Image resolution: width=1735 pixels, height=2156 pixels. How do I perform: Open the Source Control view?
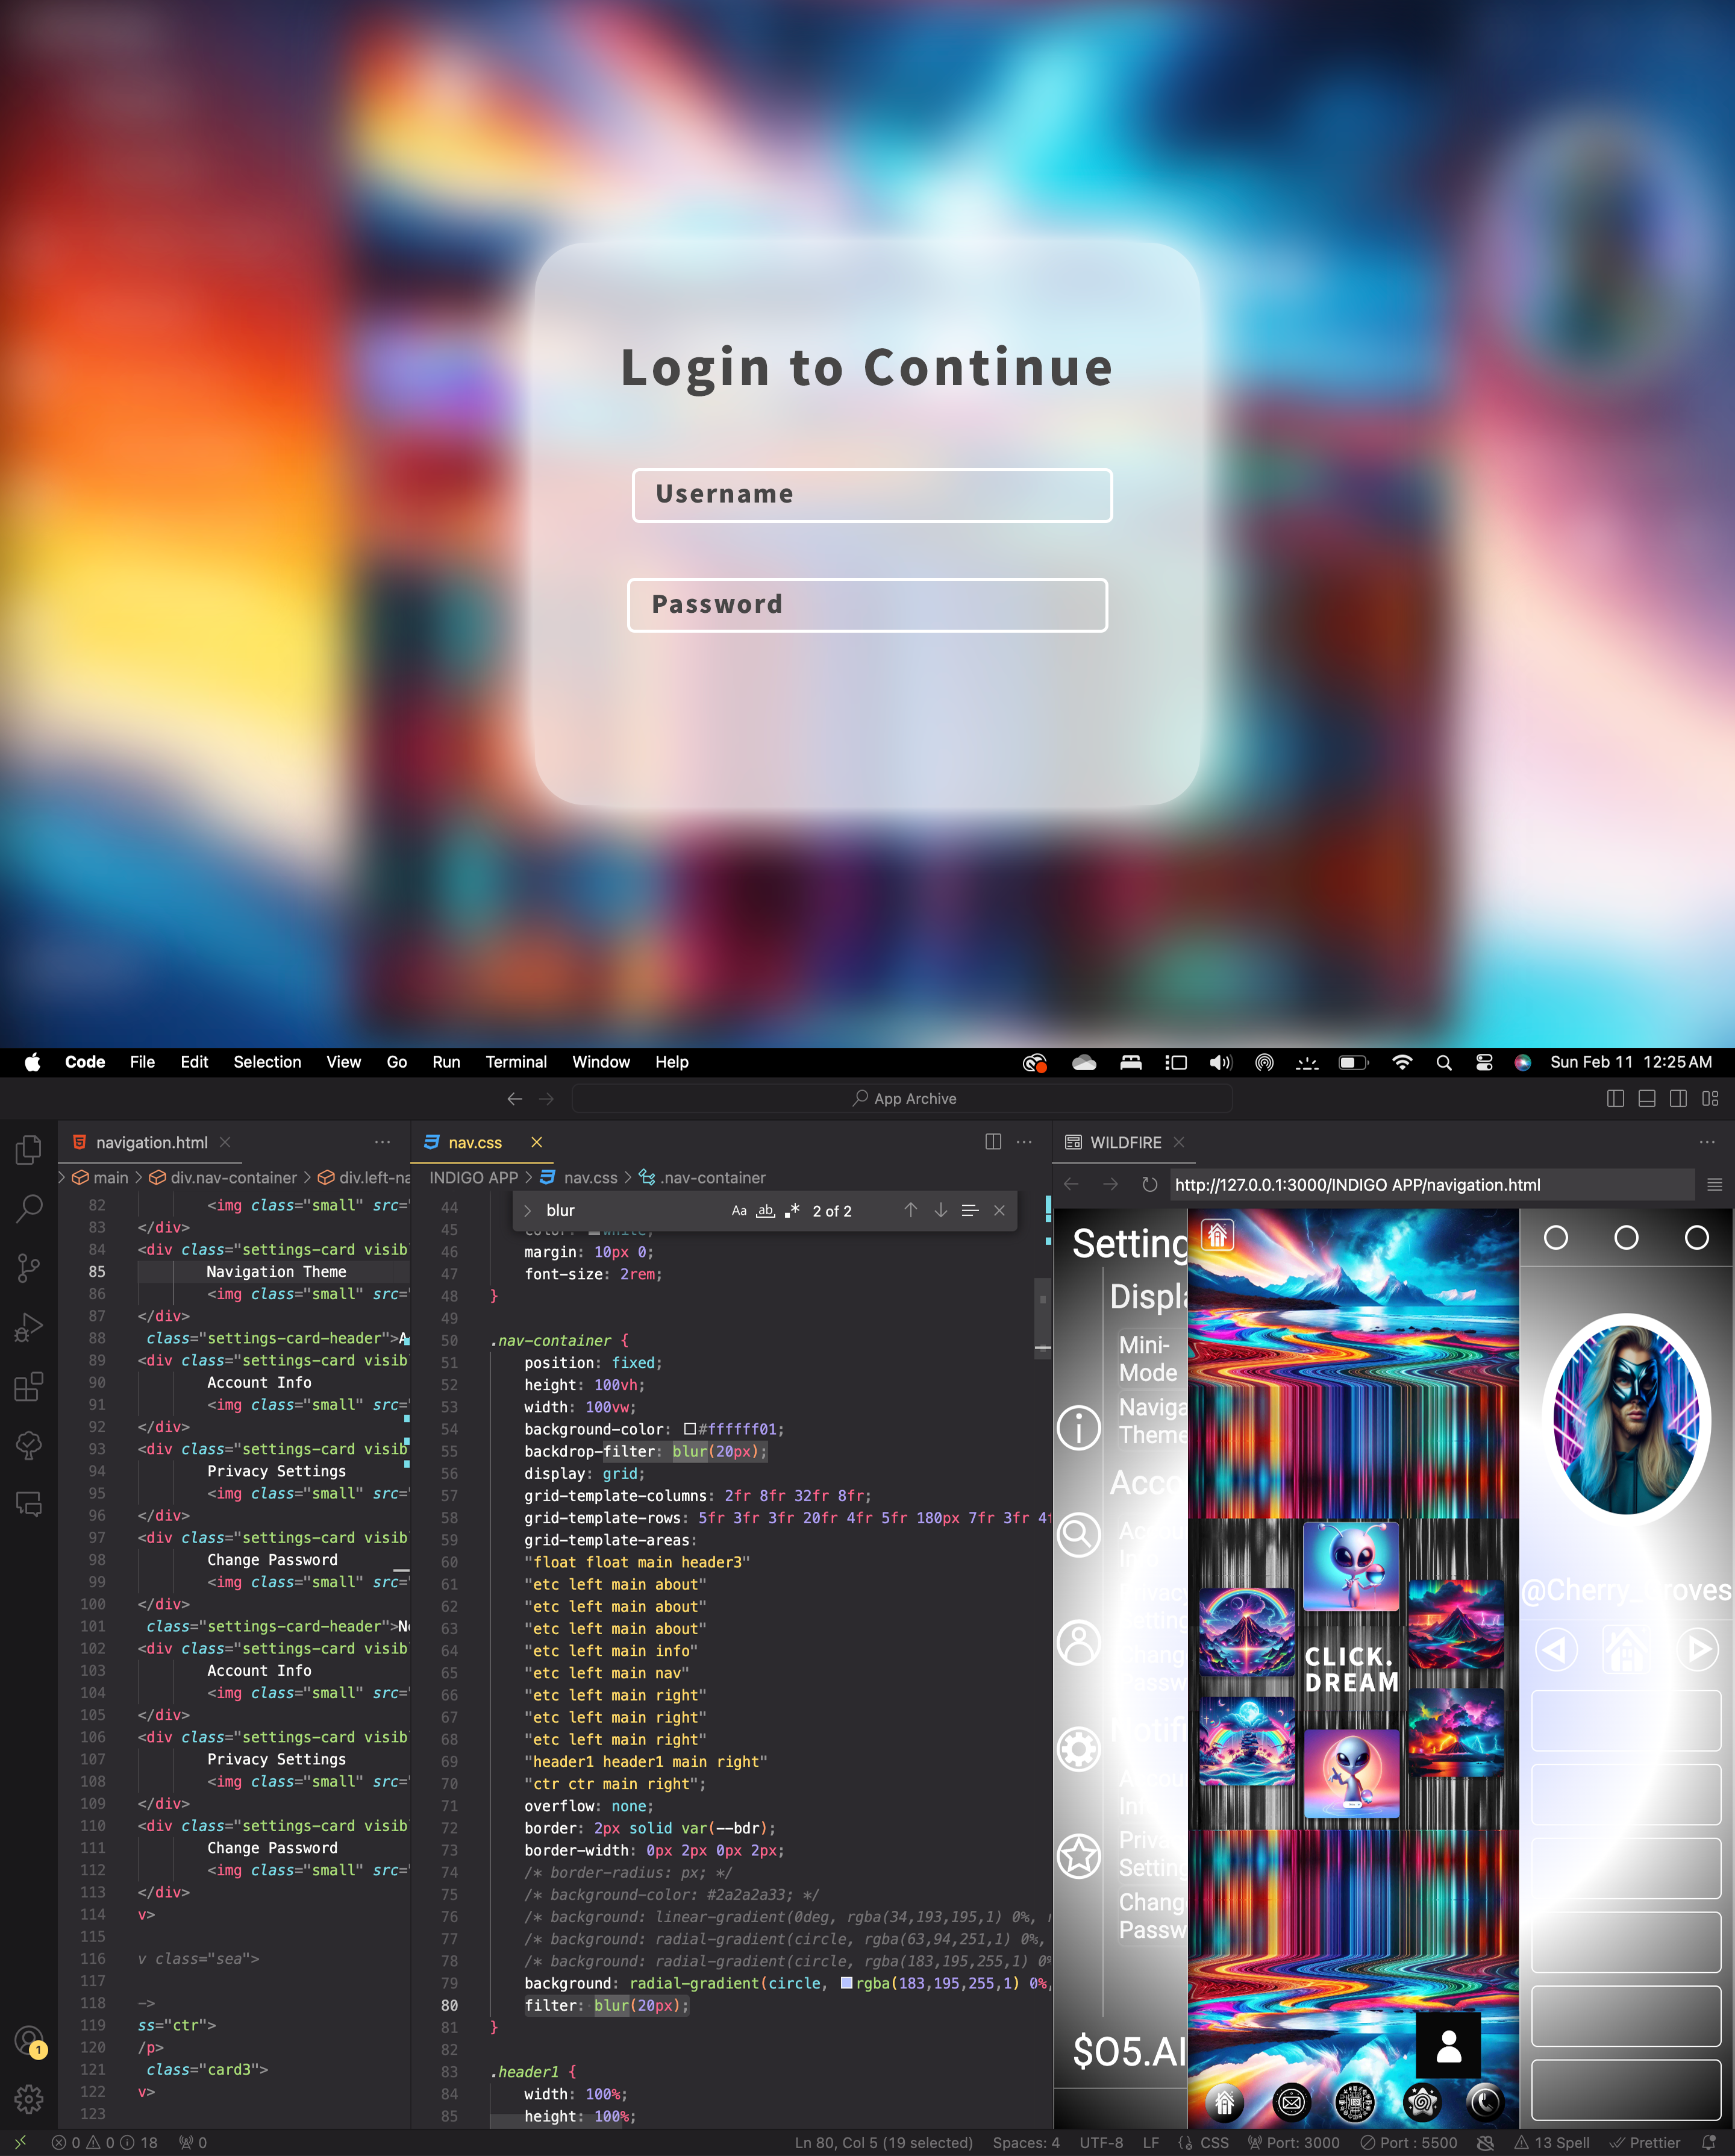point(28,1268)
